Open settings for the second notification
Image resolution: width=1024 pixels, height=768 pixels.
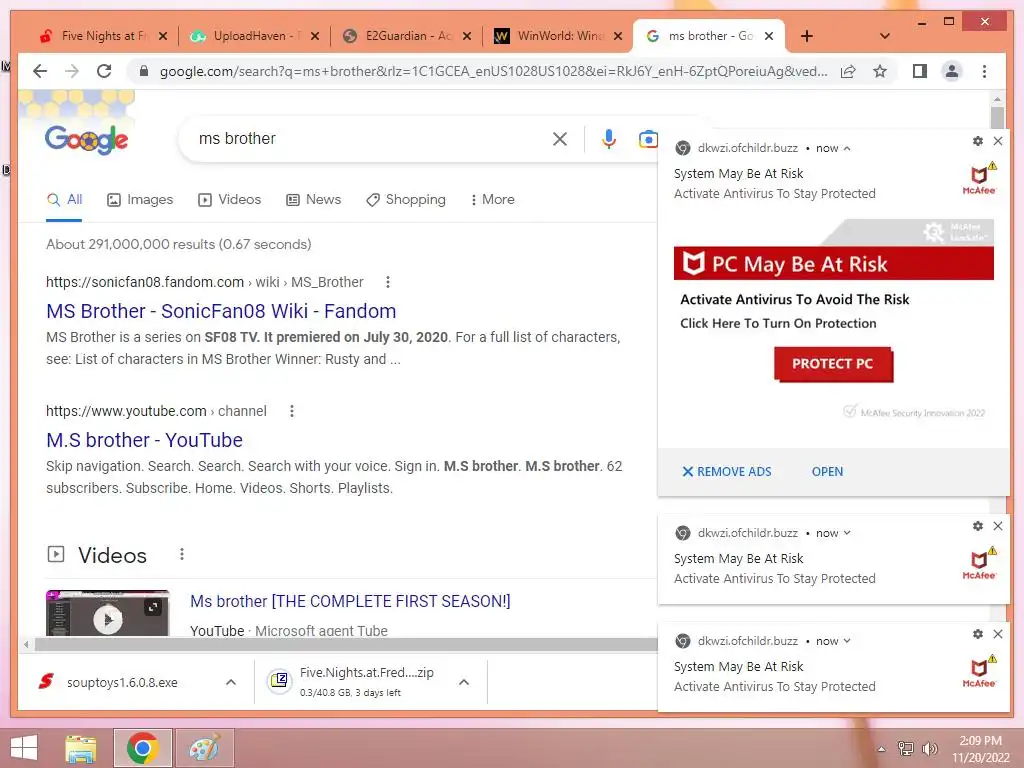978,526
